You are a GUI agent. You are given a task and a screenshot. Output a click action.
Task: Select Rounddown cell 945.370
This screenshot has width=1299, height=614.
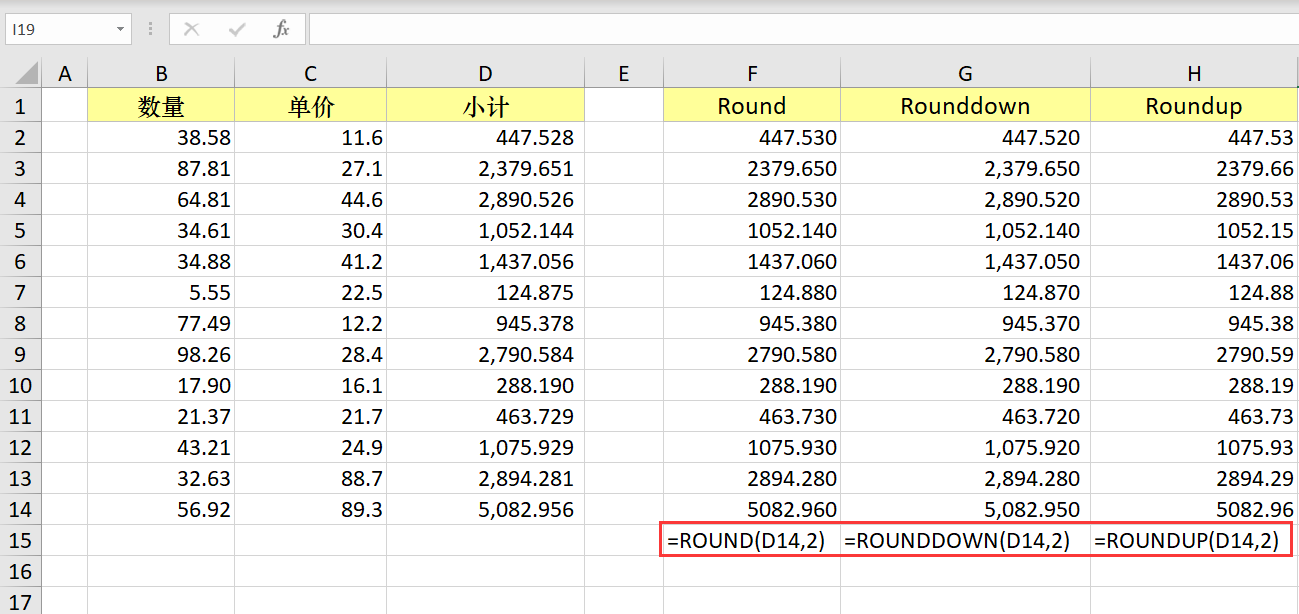(x=965, y=323)
